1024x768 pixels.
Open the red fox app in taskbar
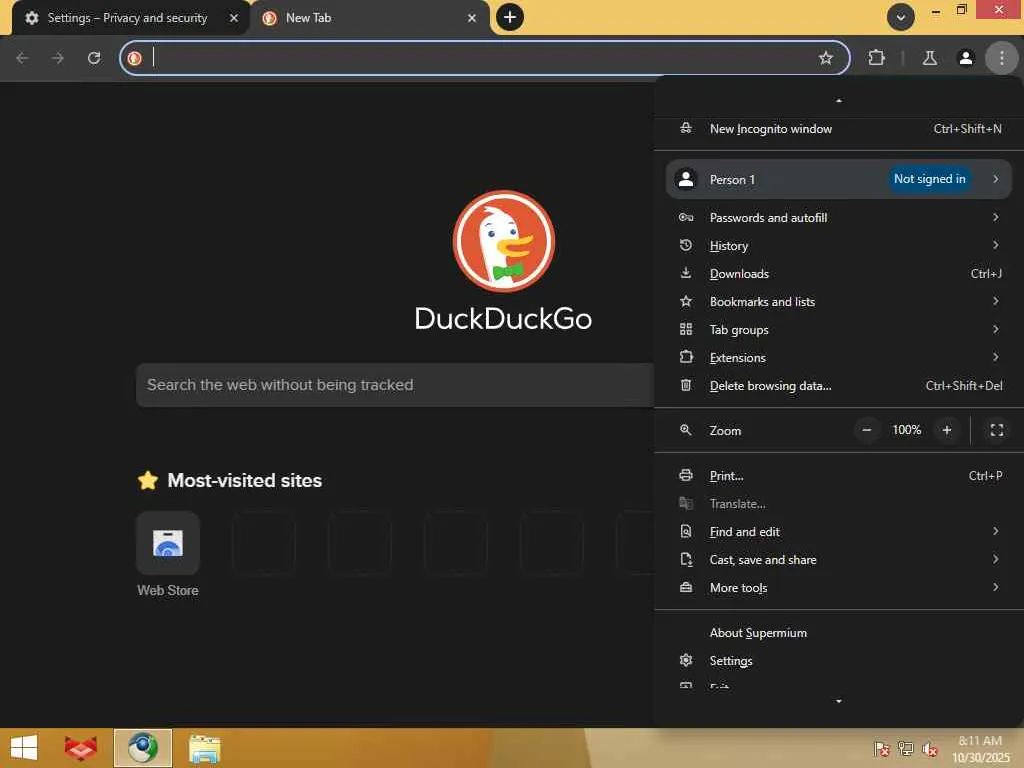tap(80, 748)
